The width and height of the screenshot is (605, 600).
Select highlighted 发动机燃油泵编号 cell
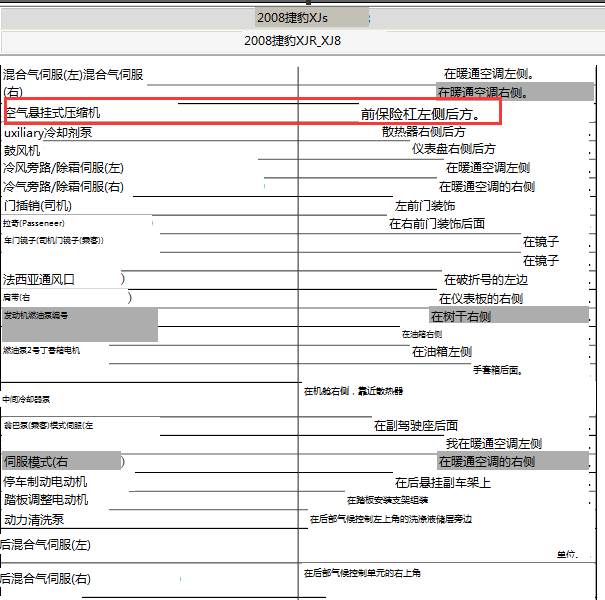pyautogui.click(x=80, y=325)
